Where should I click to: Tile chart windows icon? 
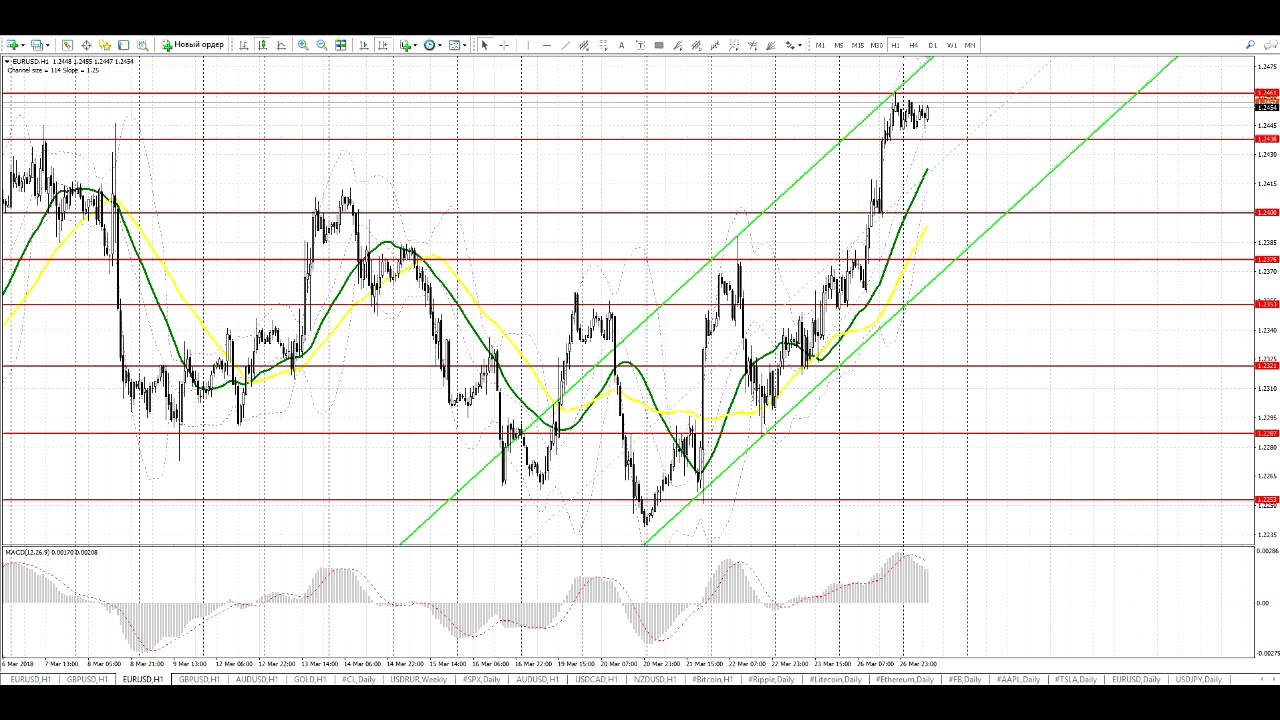[x=341, y=45]
